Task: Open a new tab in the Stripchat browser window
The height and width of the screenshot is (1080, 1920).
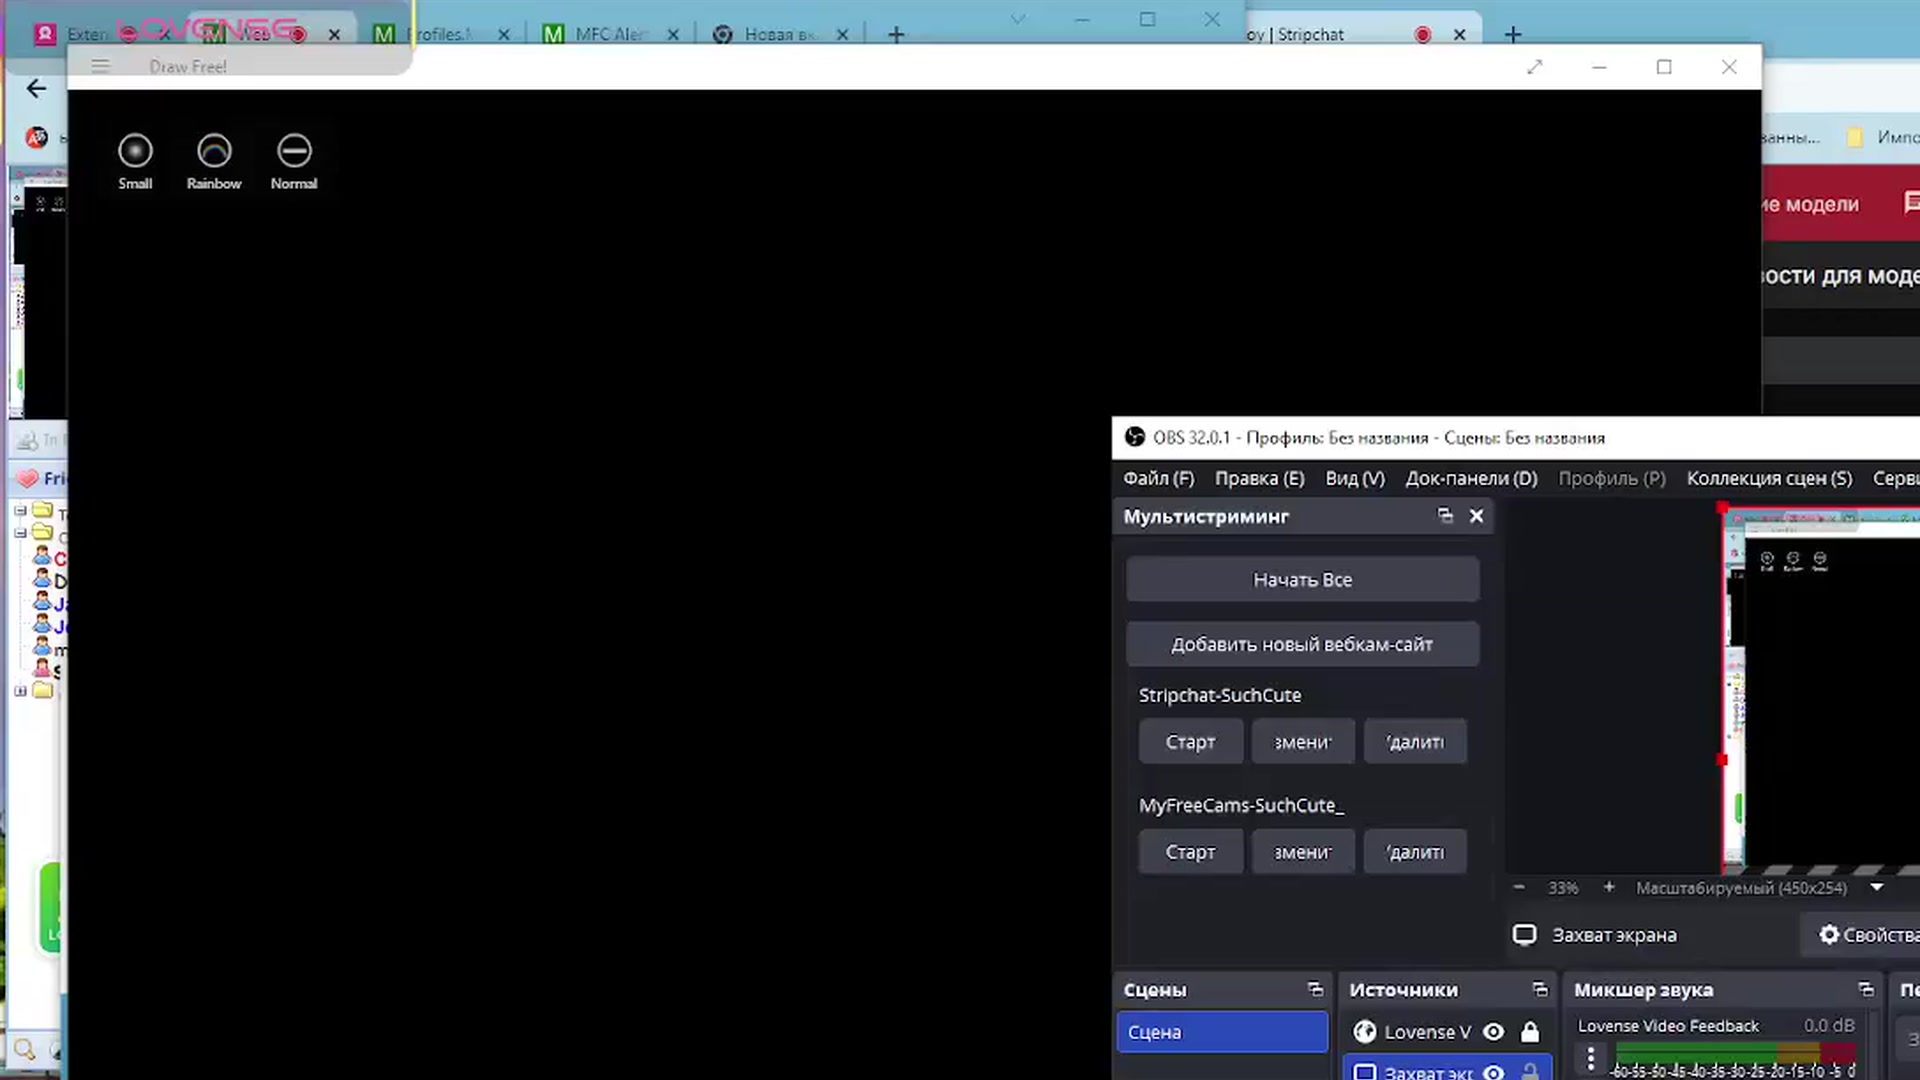Action: tap(1513, 35)
